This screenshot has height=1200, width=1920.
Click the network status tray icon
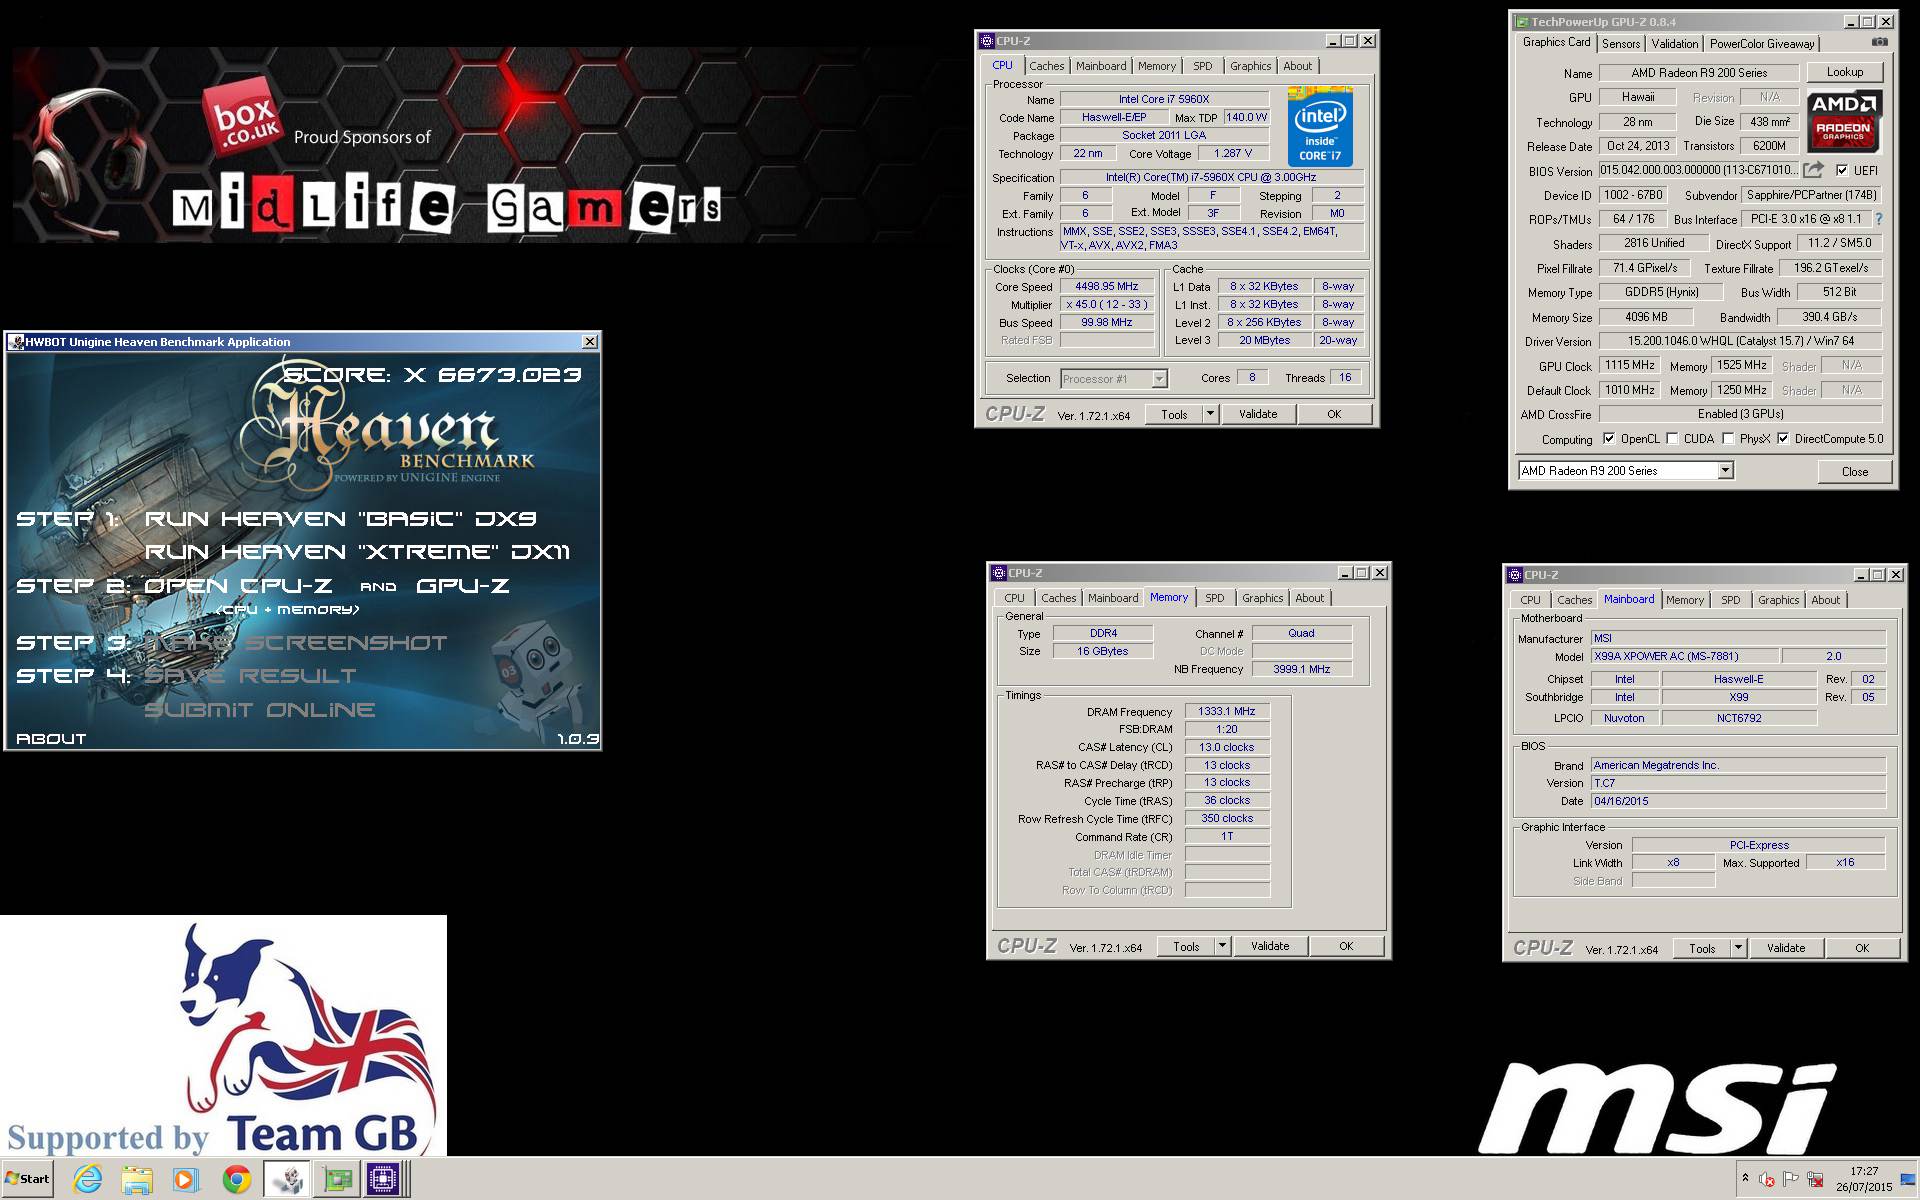[1815, 1179]
